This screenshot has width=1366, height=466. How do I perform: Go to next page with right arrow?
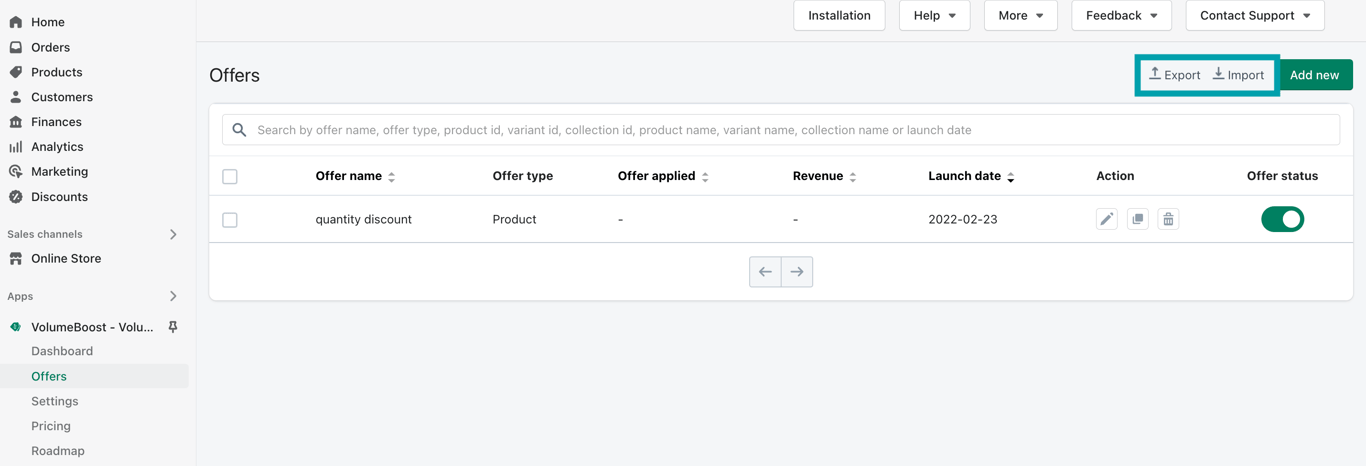[x=797, y=272]
